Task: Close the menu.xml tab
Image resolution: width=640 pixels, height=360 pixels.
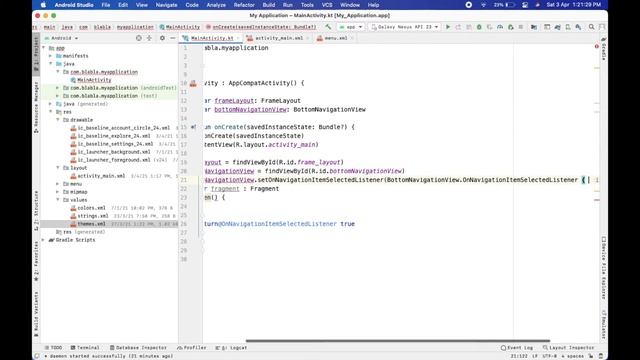Action: 351,38
